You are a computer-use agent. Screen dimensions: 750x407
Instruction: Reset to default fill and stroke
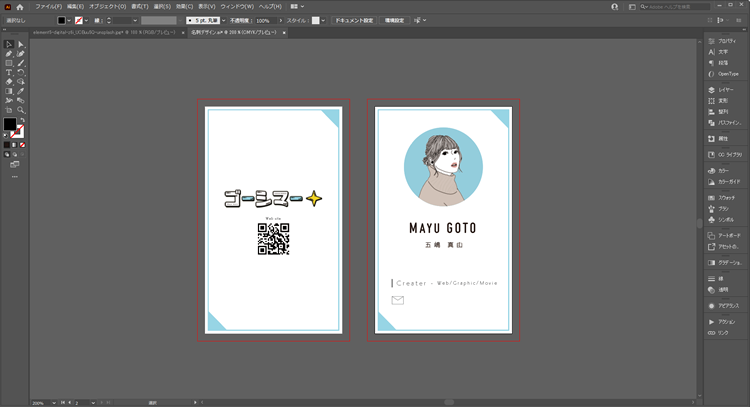pyautogui.click(x=5, y=137)
